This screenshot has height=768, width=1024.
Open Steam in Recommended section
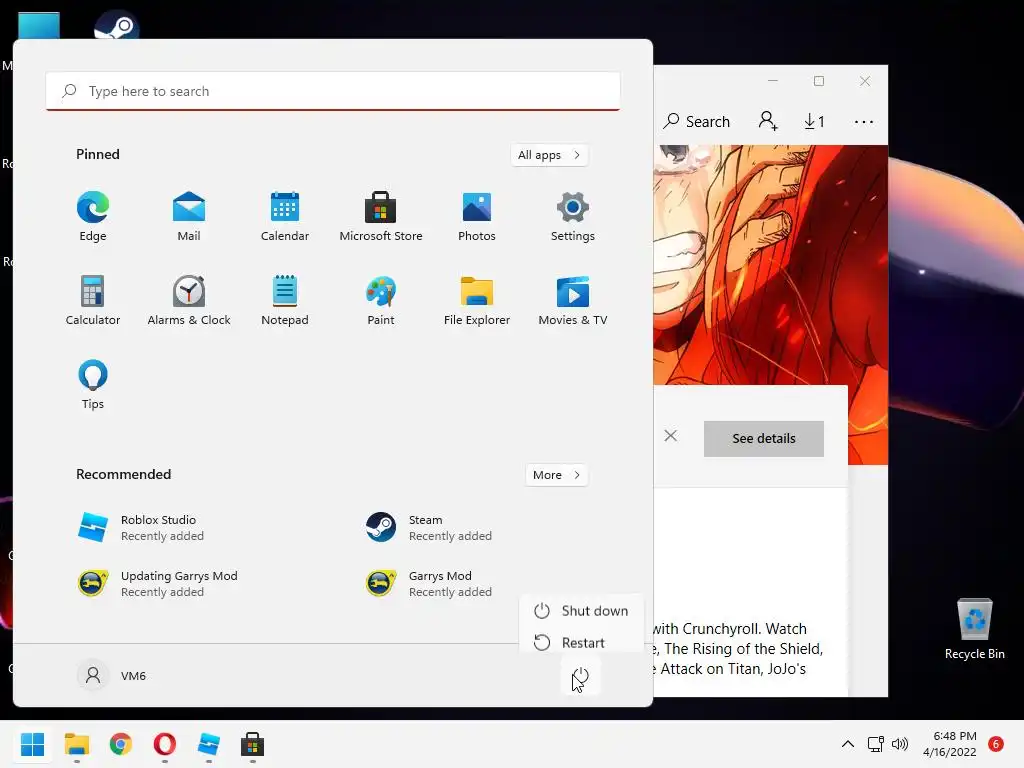pyautogui.click(x=428, y=528)
